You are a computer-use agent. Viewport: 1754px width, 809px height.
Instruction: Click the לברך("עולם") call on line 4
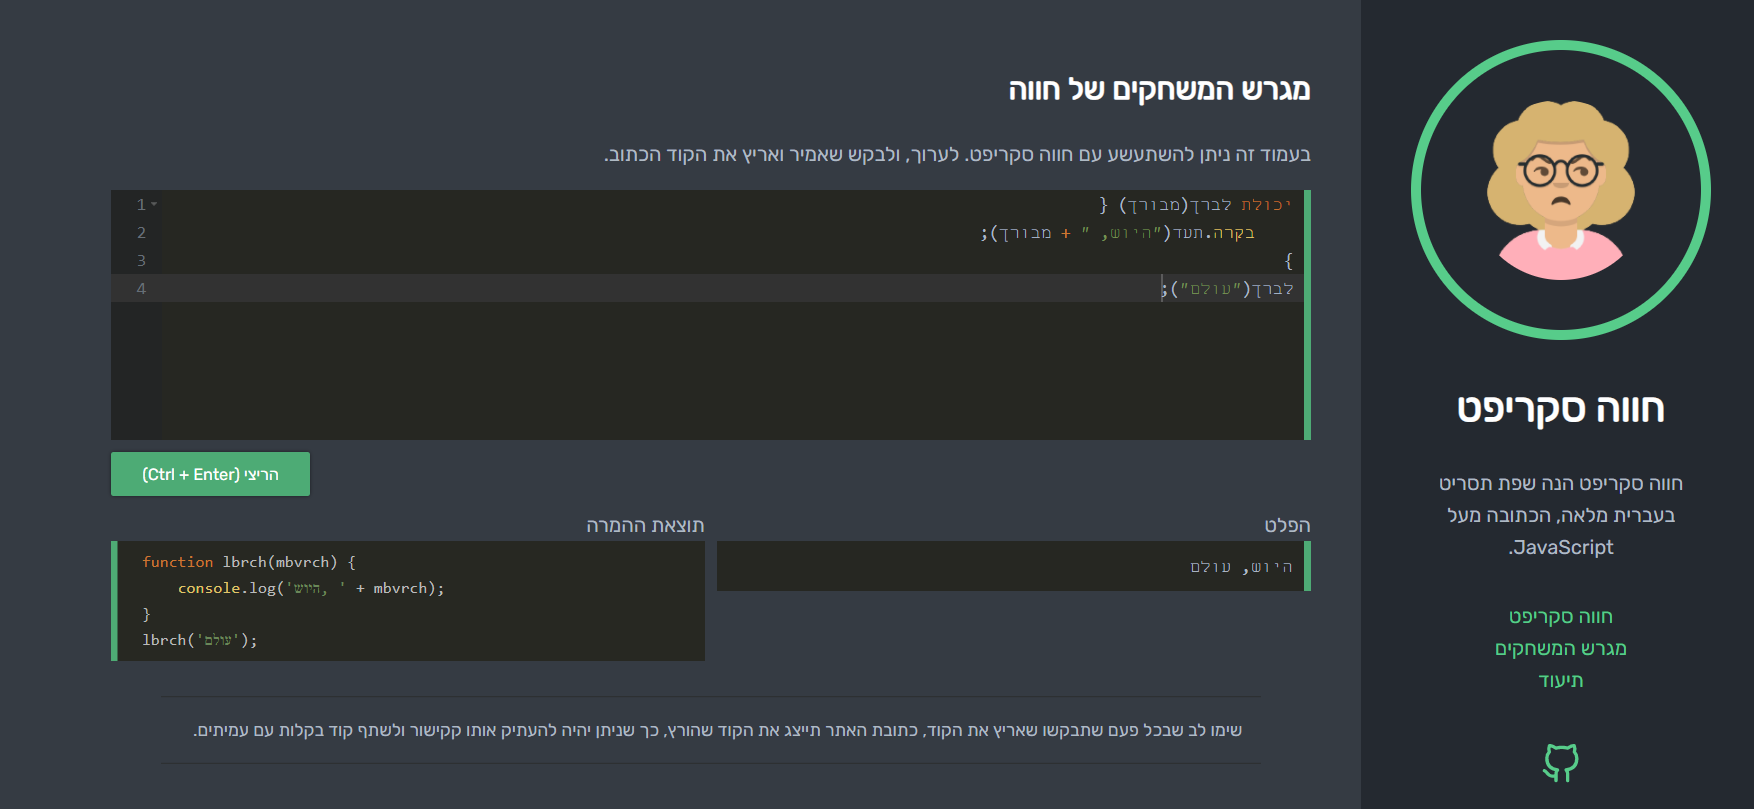[1230, 289]
